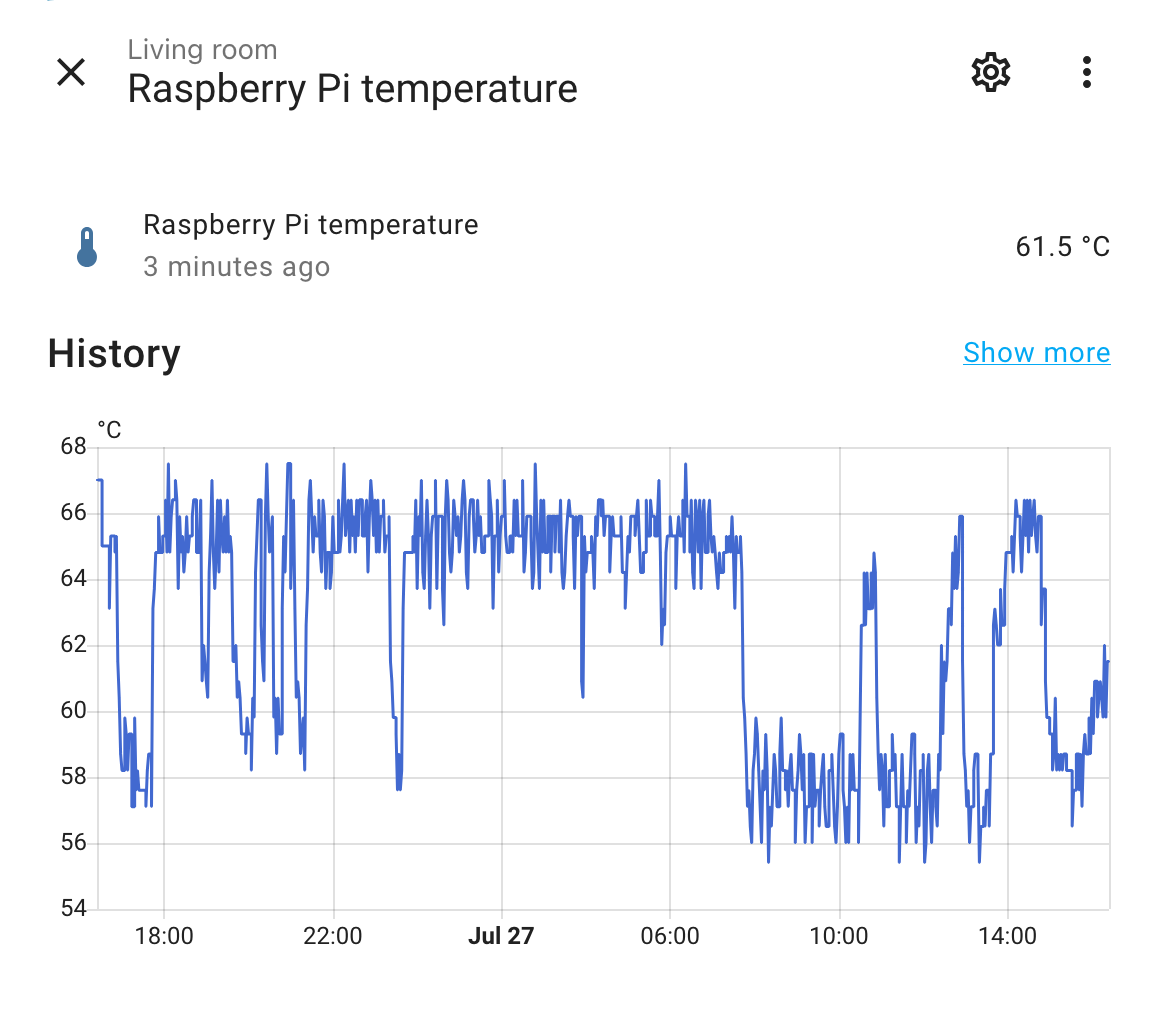Click the blue thermometer sensor icon
1159x1028 pixels.
point(87,247)
